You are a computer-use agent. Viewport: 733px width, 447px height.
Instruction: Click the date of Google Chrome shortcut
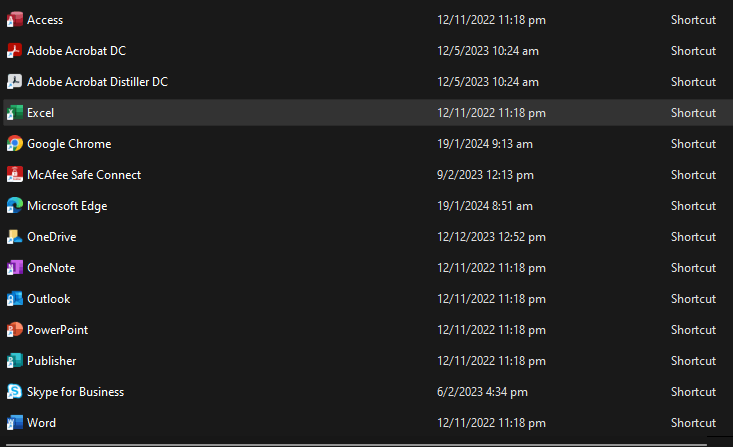(x=485, y=144)
